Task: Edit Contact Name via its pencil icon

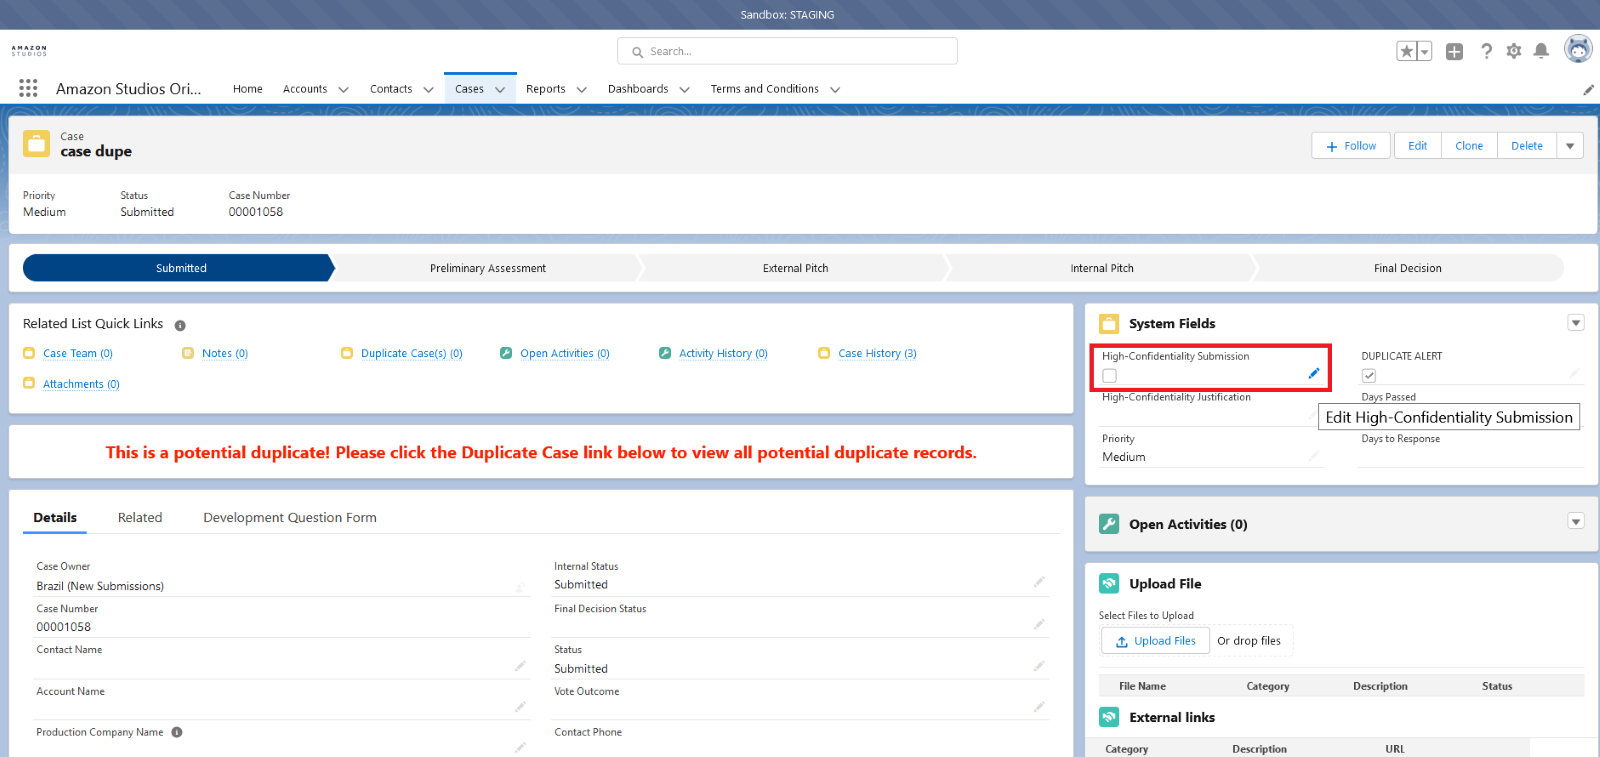Action: pos(520,666)
